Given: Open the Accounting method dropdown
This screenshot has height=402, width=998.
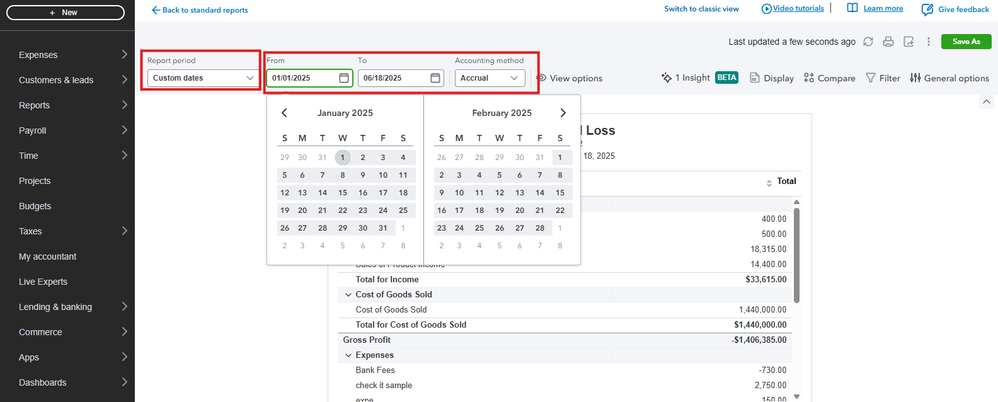Looking at the screenshot, I should [x=489, y=78].
